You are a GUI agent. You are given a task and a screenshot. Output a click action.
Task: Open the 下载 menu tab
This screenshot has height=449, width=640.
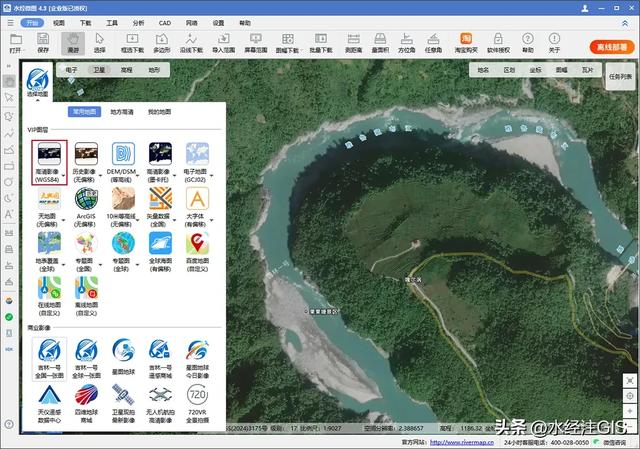click(85, 23)
